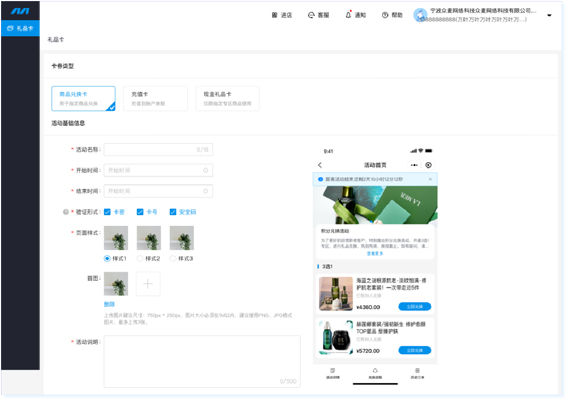Click the 删除 link under the image
Screen dimensions: 567x400
tap(109, 304)
